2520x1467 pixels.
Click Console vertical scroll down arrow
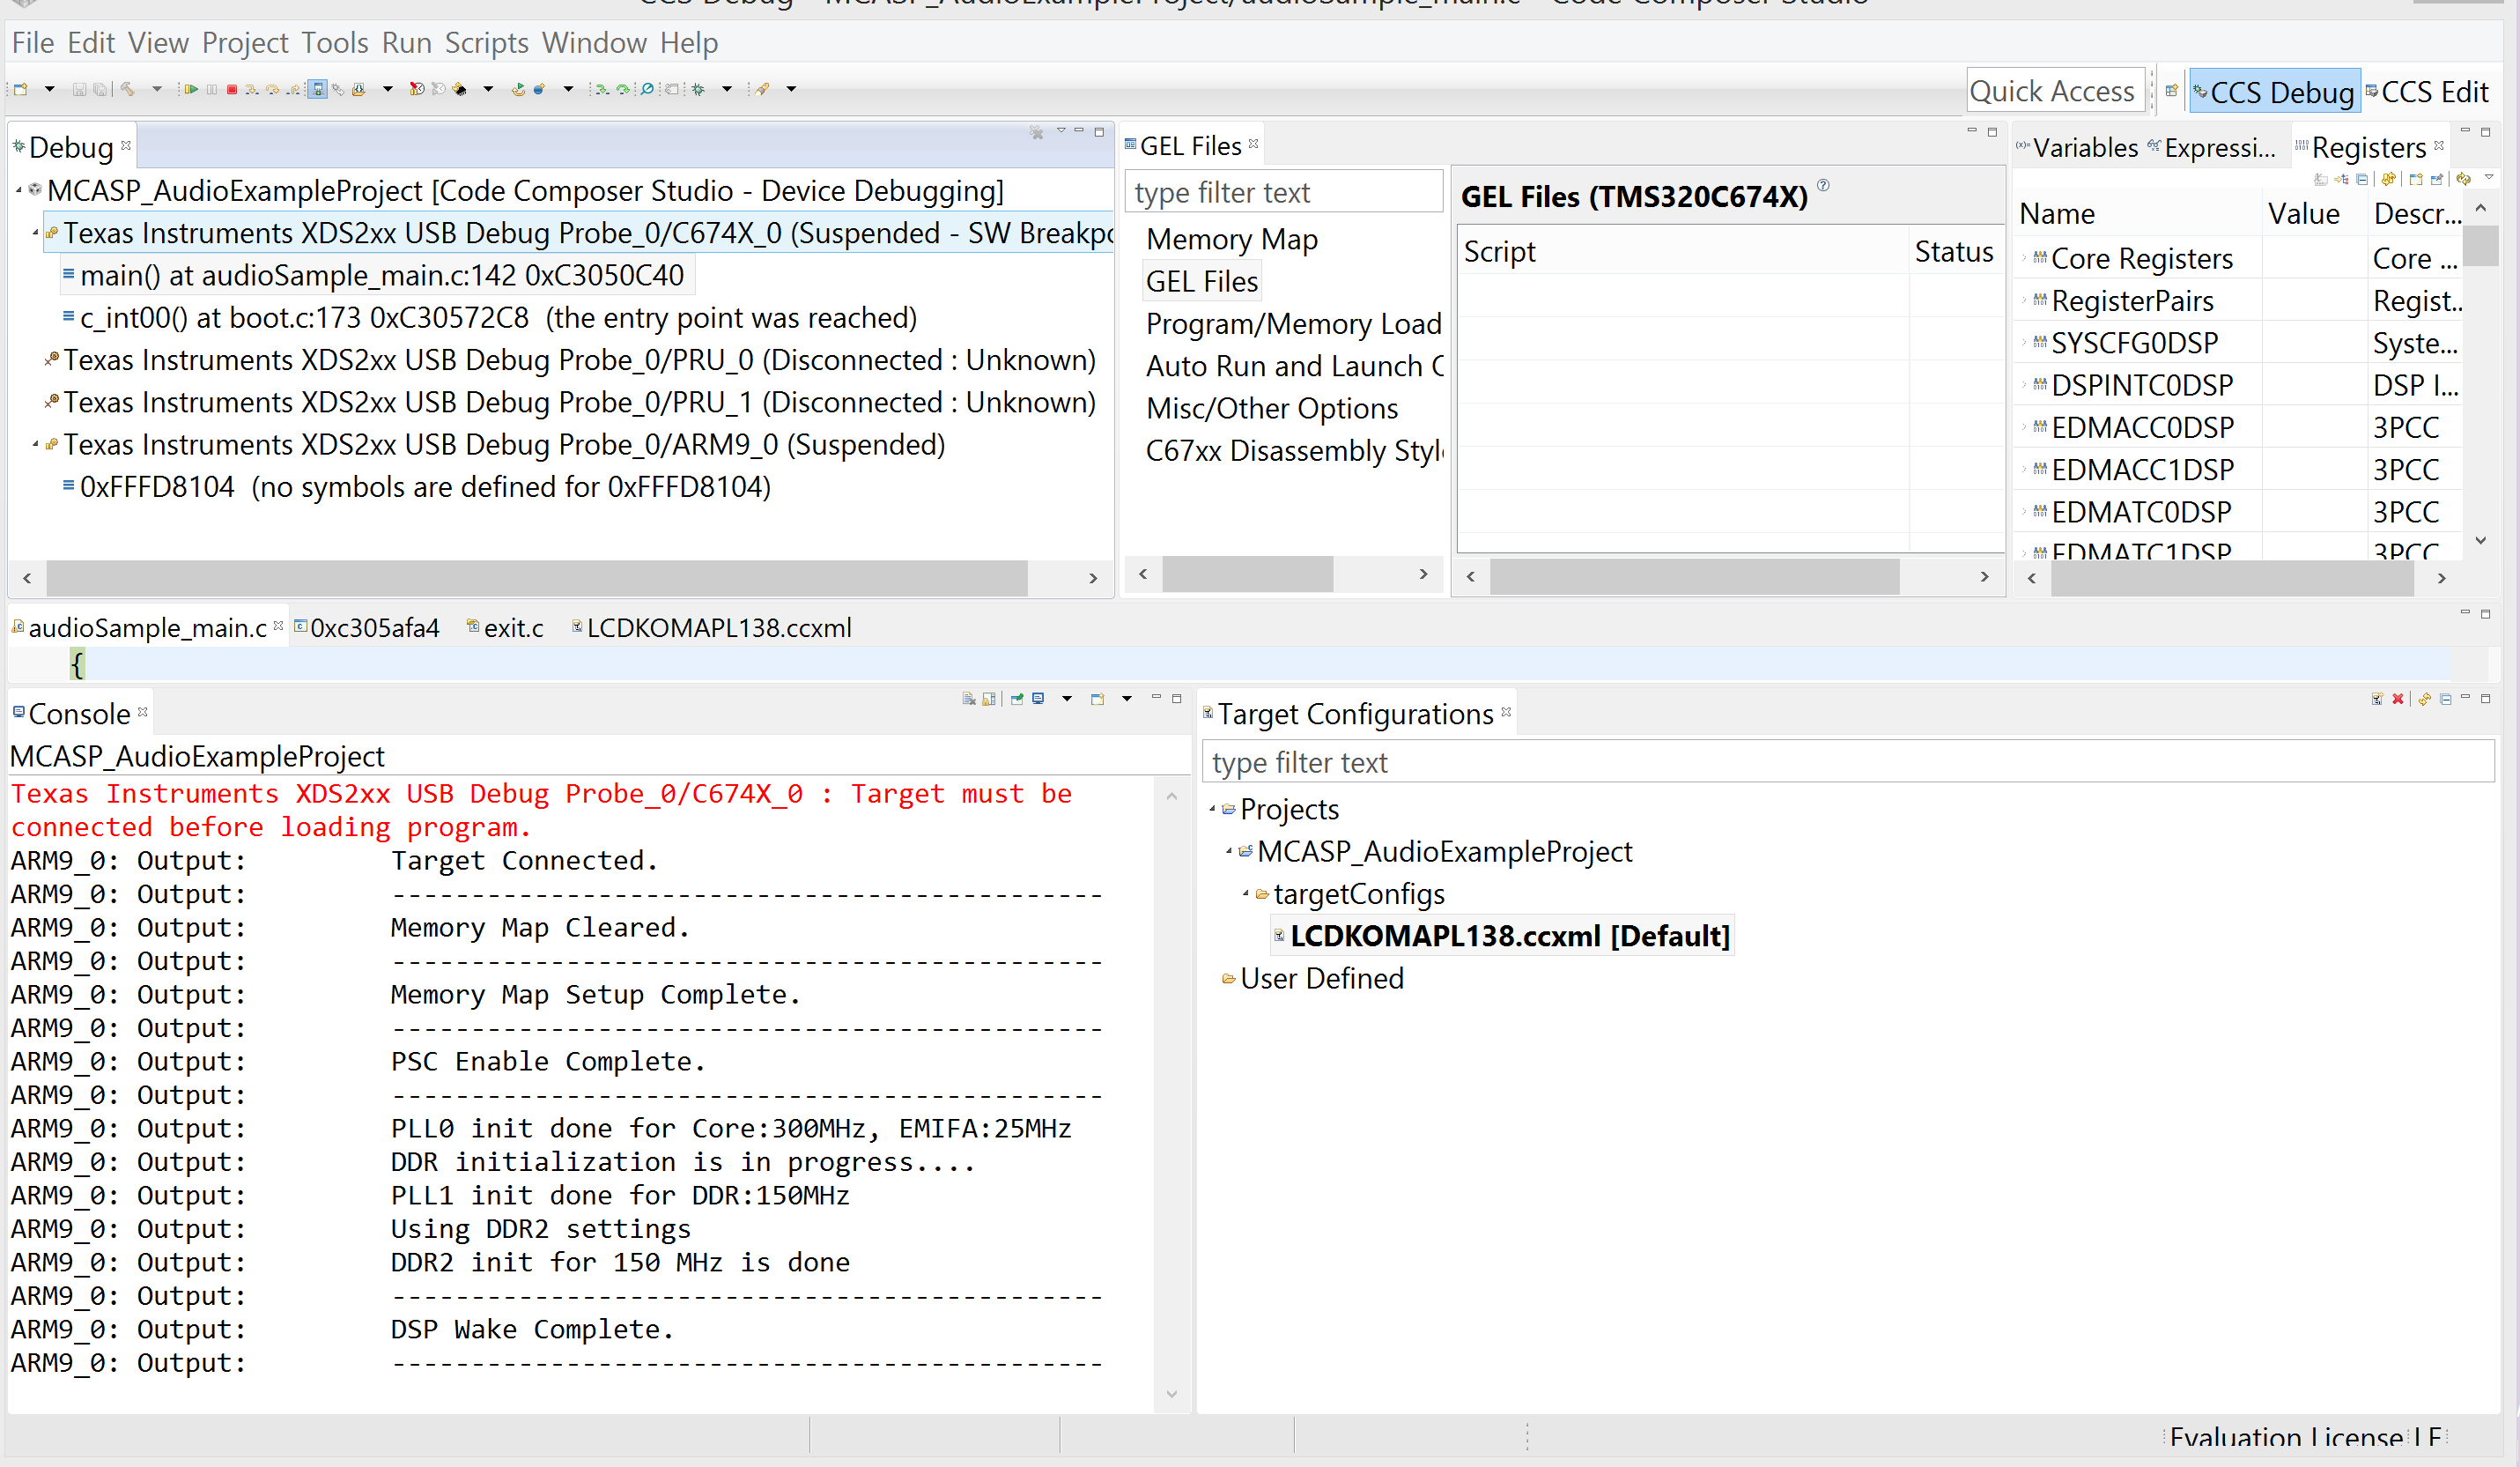click(x=1172, y=1393)
